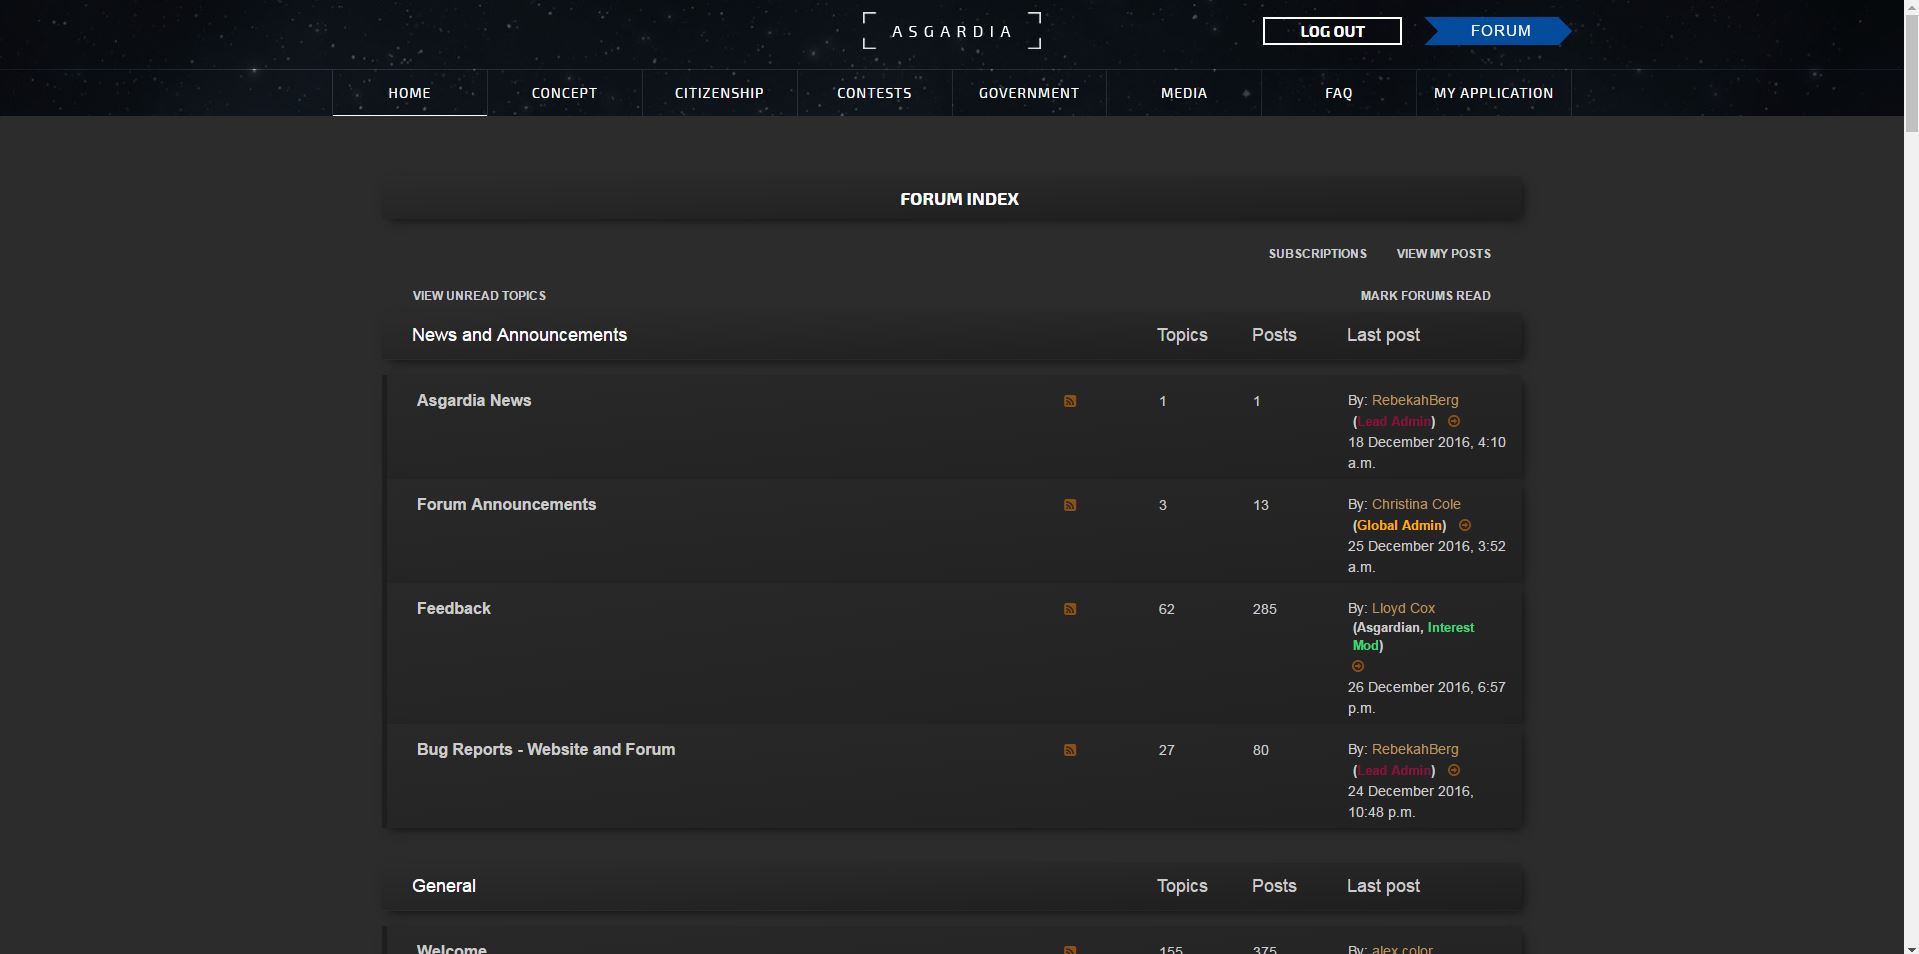Open My Application menu item
This screenshot has width=1919, height=954.
[x=1494, y=93]
